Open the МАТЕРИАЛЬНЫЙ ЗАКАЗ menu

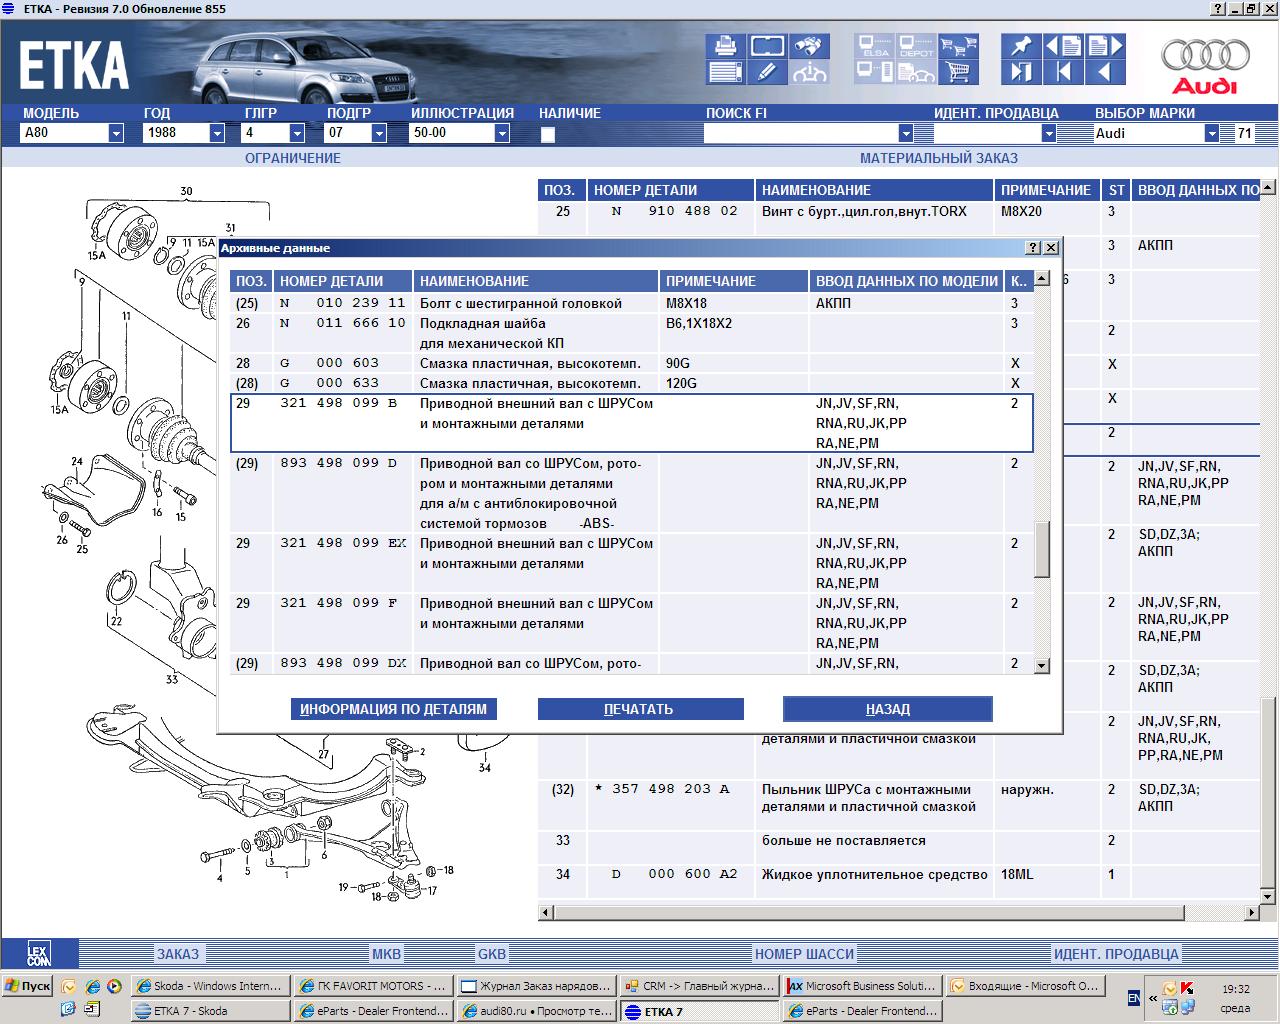point(939,158)
